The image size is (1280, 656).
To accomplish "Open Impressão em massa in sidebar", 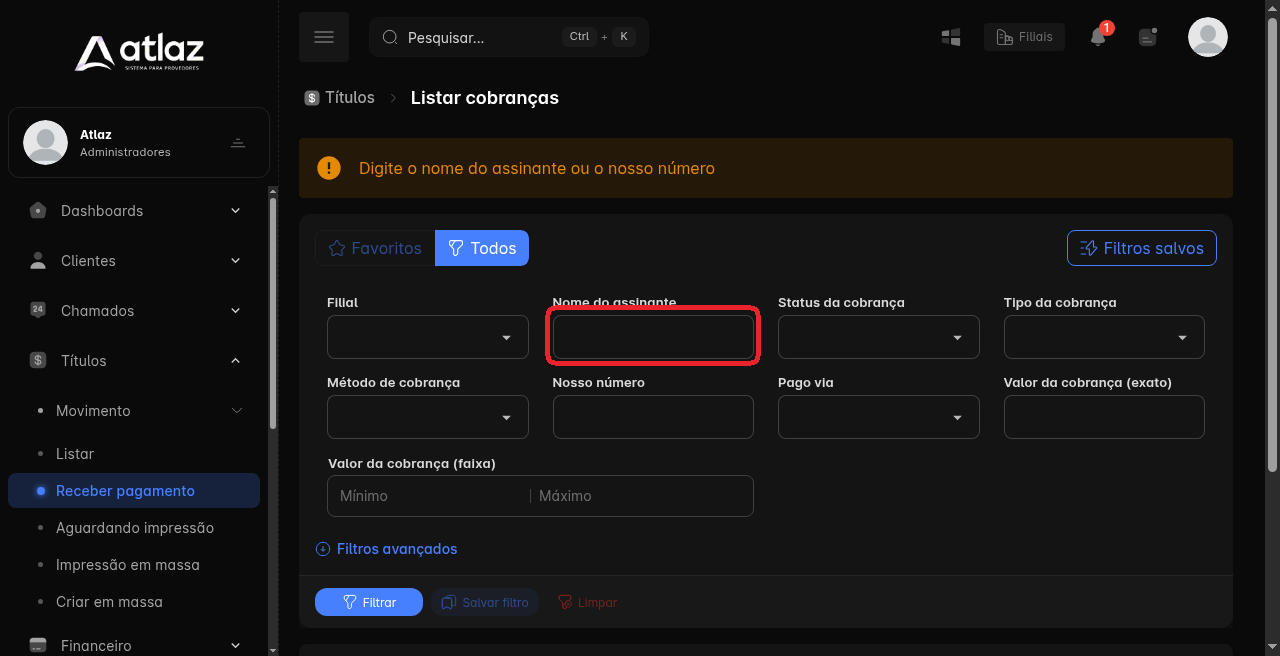I will (x=128, y=565).
